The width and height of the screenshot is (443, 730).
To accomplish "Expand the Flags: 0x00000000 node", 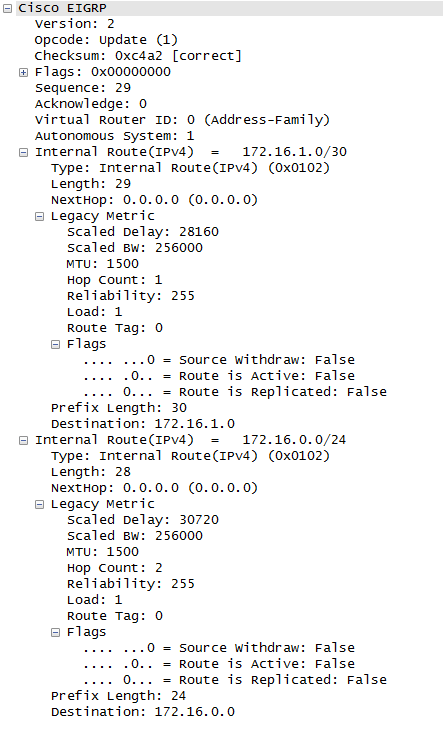I will tap(23, 72).
